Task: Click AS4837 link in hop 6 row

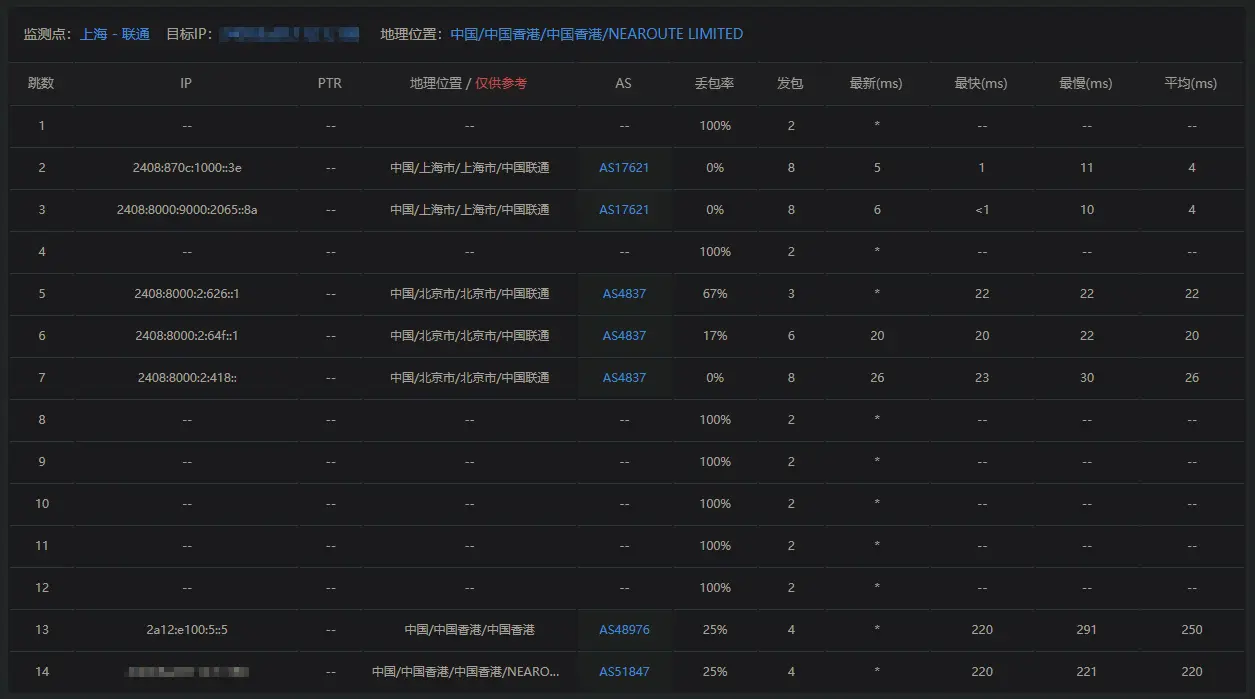Action: pyautogui.click(x=624, y=336)
